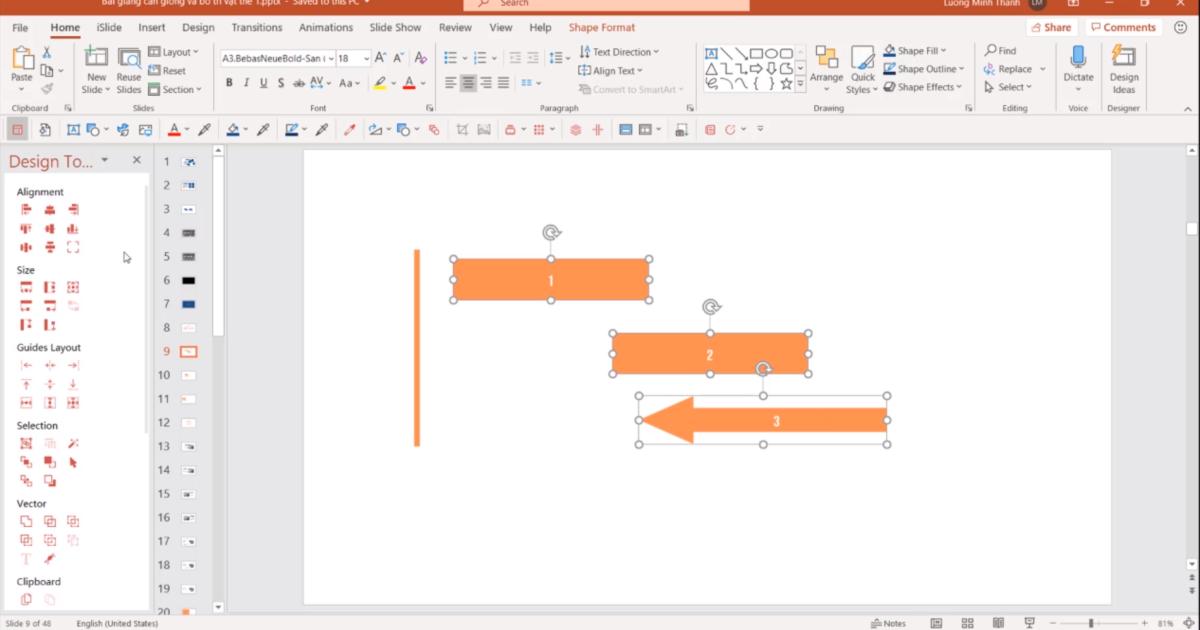This screenshot has width=1200, height=630.
Task: Click the Search box in title bar
Action: [x=606, y=4]
